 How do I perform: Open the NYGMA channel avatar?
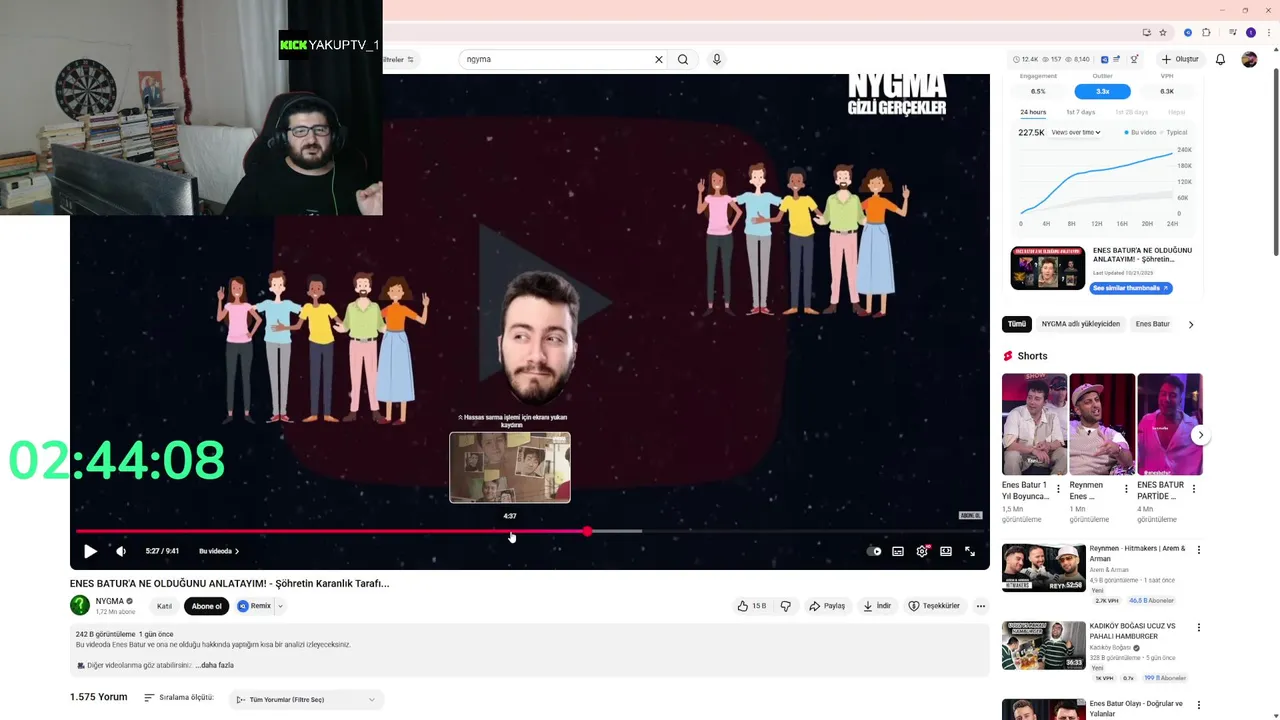click(x=80, y=605)
